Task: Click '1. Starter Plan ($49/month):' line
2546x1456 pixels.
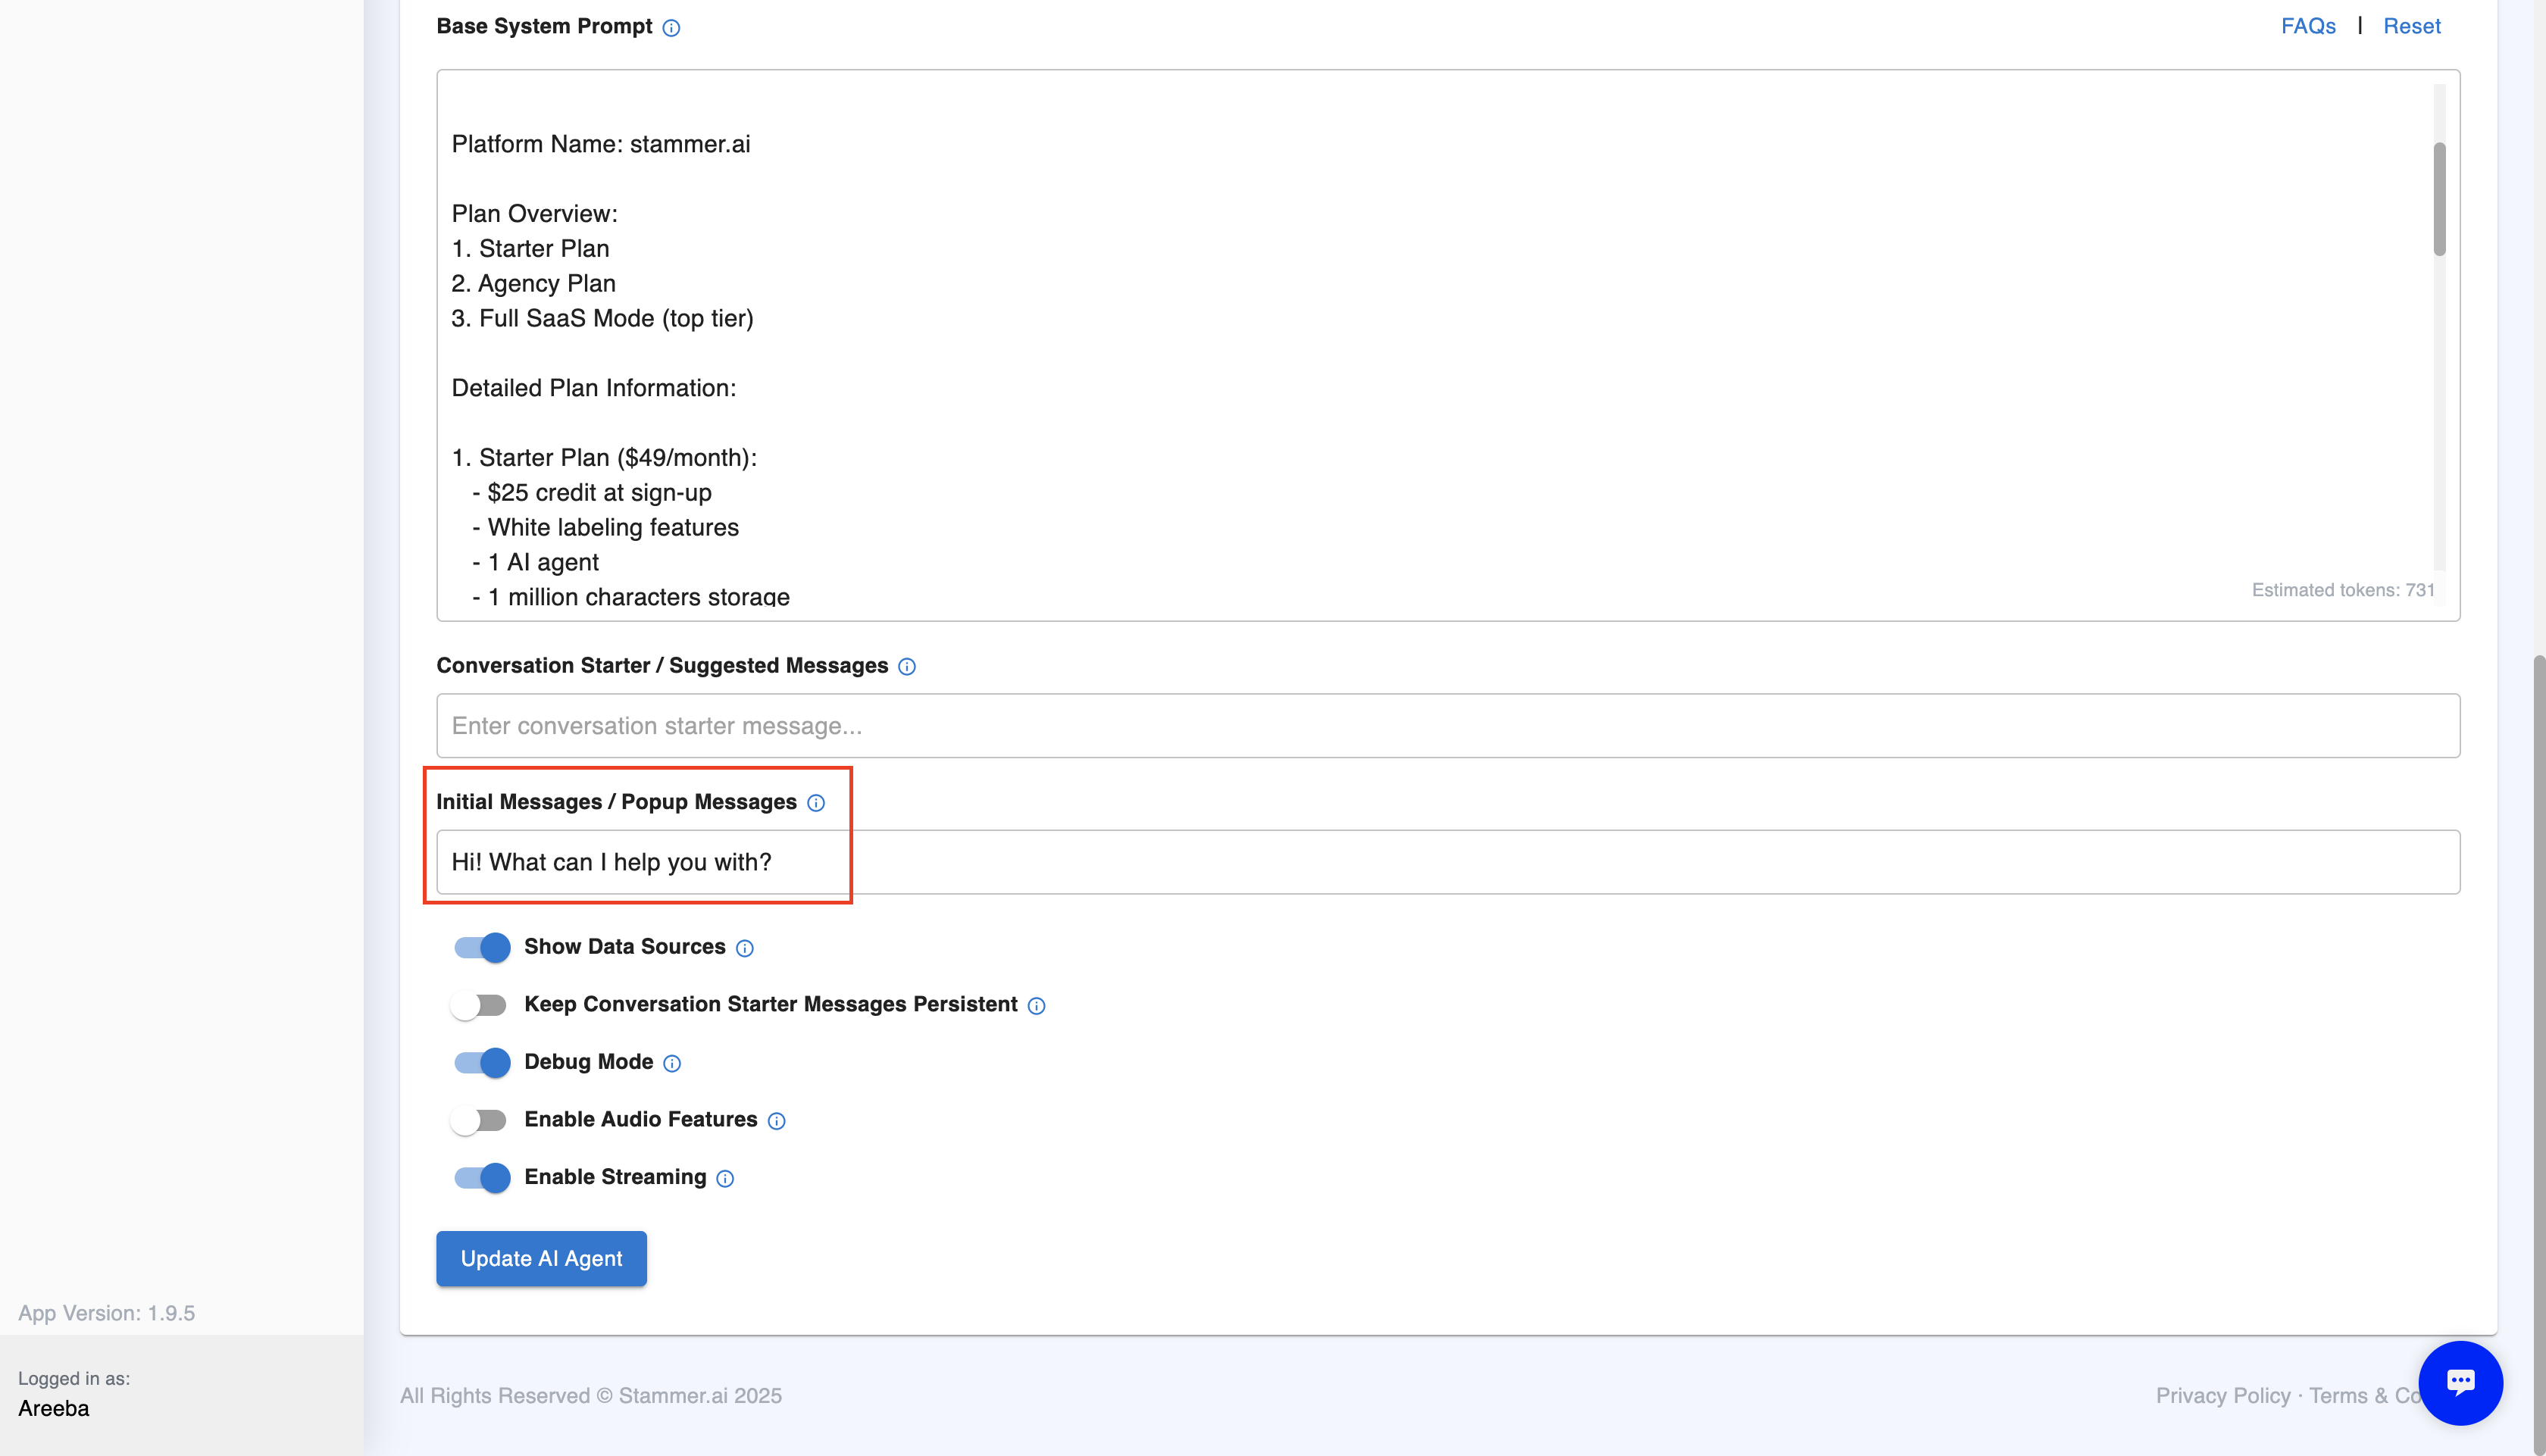Action: 604,458
